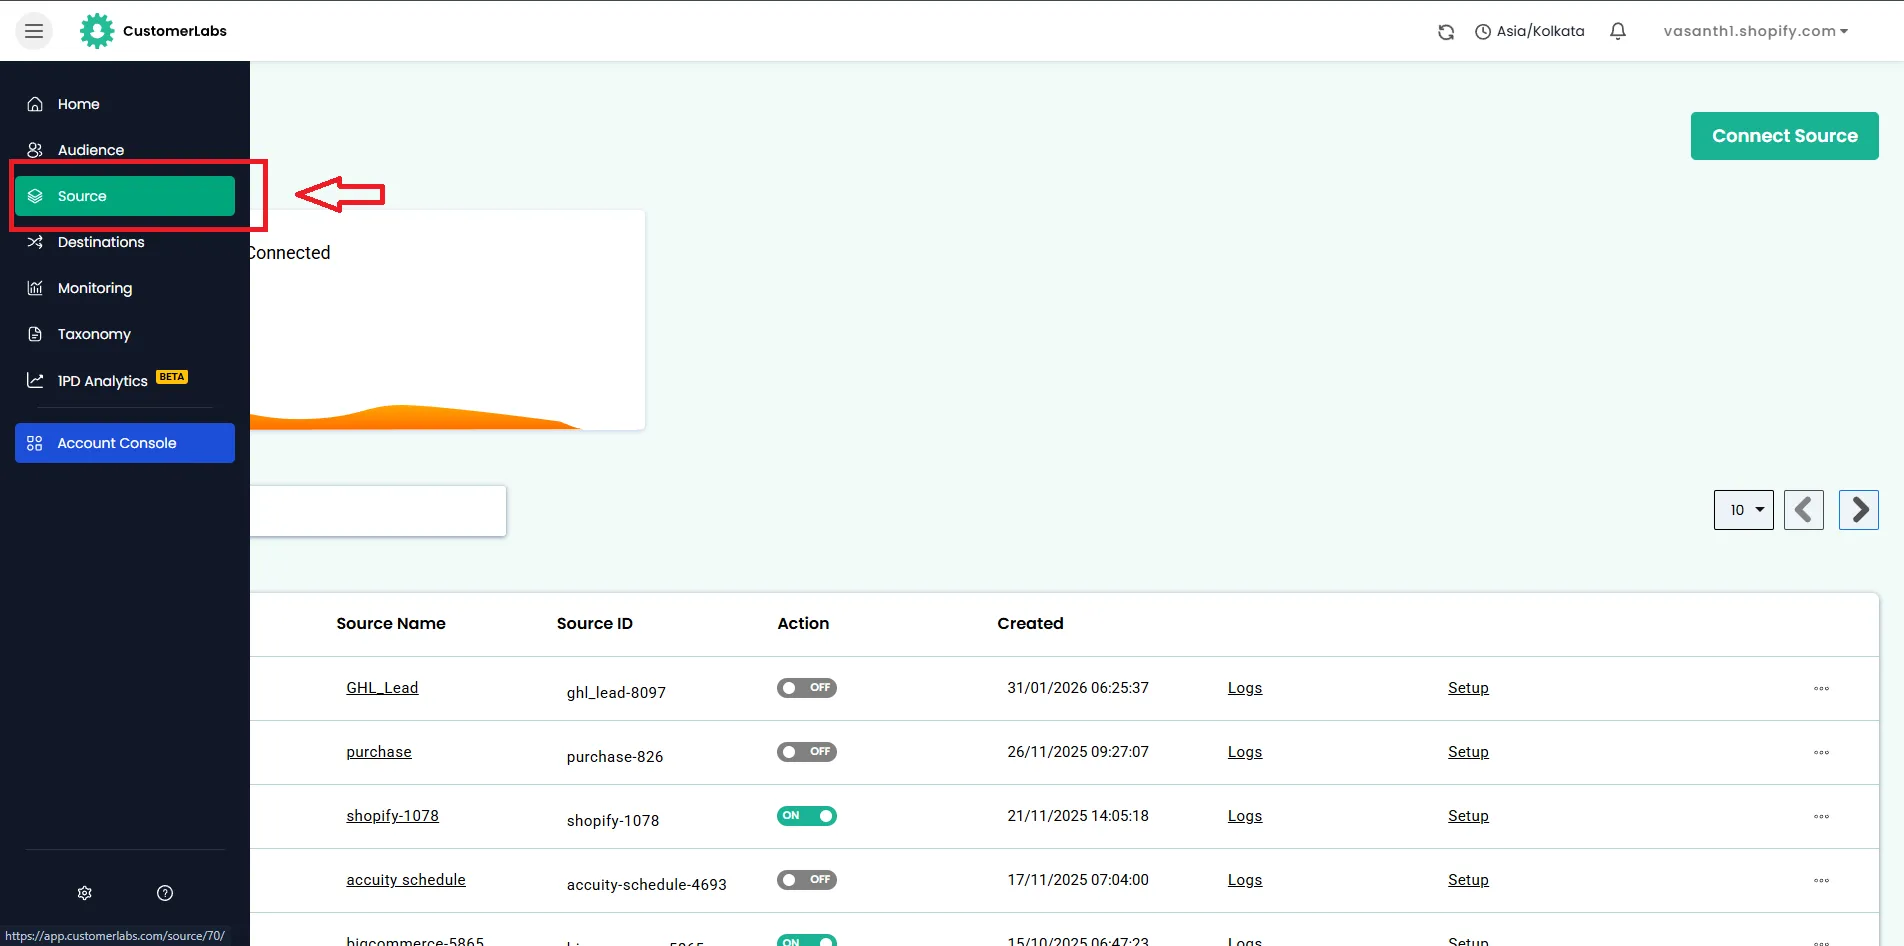Open purchase source name link
Image resolution: width=1904 pixels, height=946 pixels.
379,752
